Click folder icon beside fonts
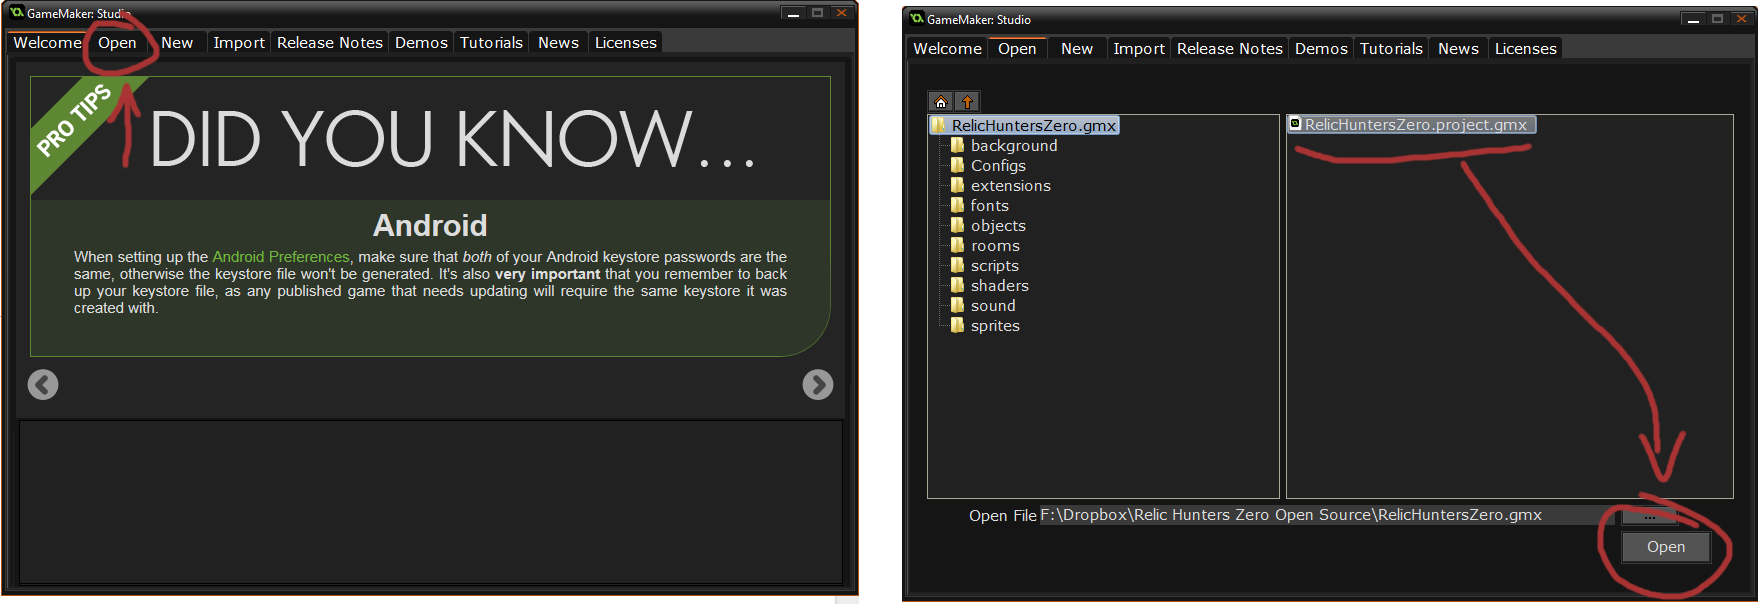The width and height of the screenshot is (1758, 604). [958, 205]
